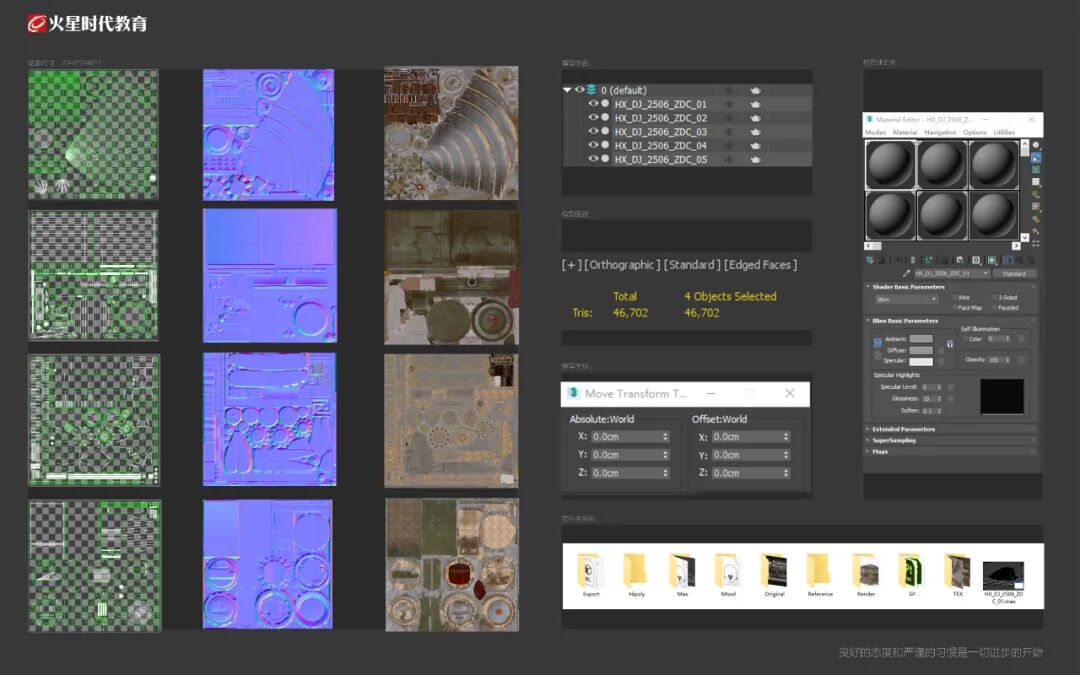Click the Diffuse color swatch
The image size is (1080, 675).
pyautogui.click(x=921, y=350)
